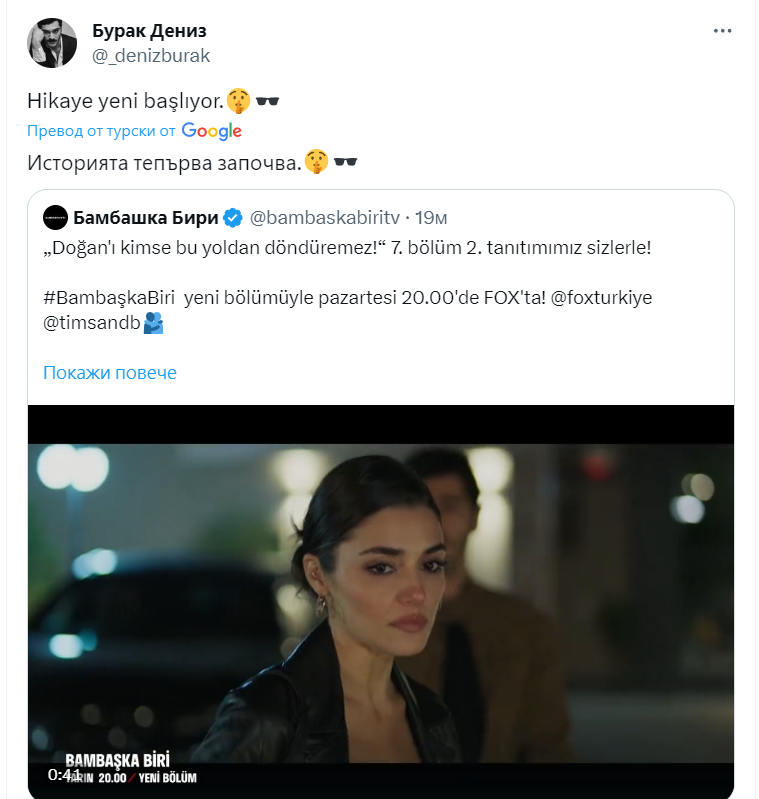Click Бурак Дениз profile avatar

tap(52, 43)
